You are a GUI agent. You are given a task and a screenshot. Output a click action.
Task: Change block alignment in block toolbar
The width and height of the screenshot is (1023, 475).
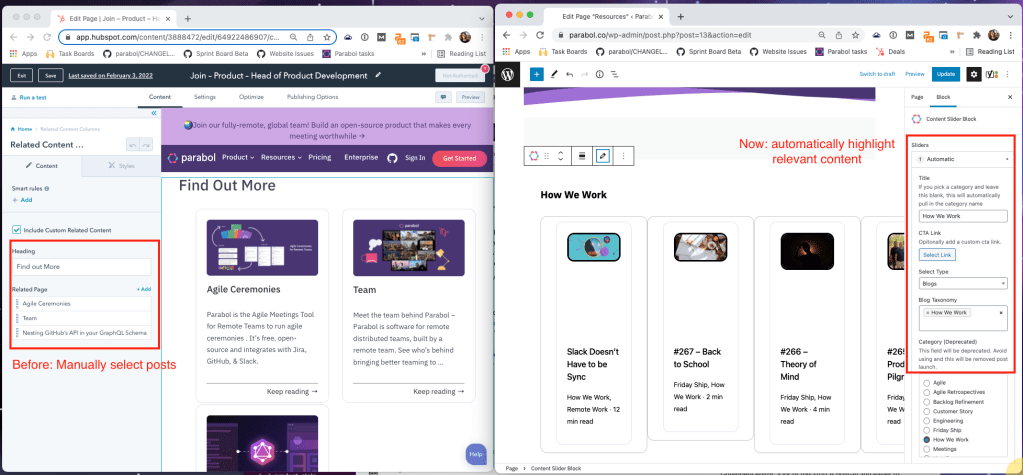pyautogui.click(x=581, y=156)
